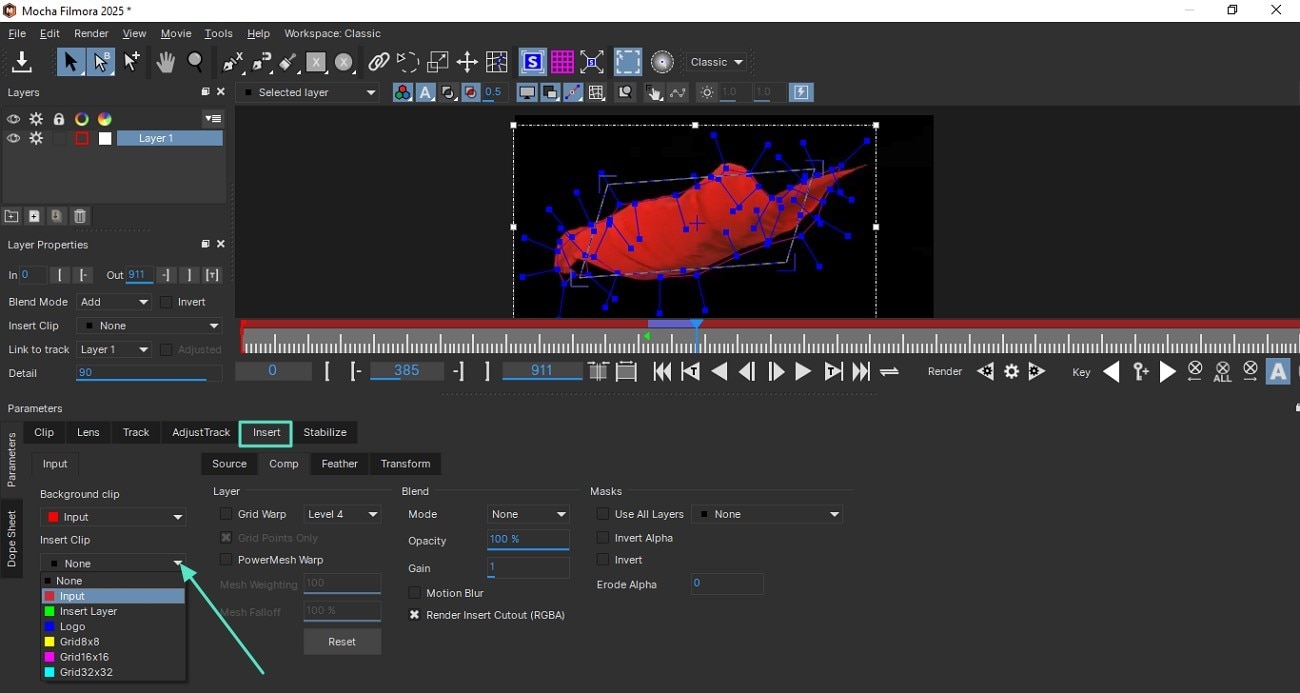The height and width of the screenshot is (693, 1300).
Task: Delete all keyframes with ALL icon
Action: [x=1222, y=372]
